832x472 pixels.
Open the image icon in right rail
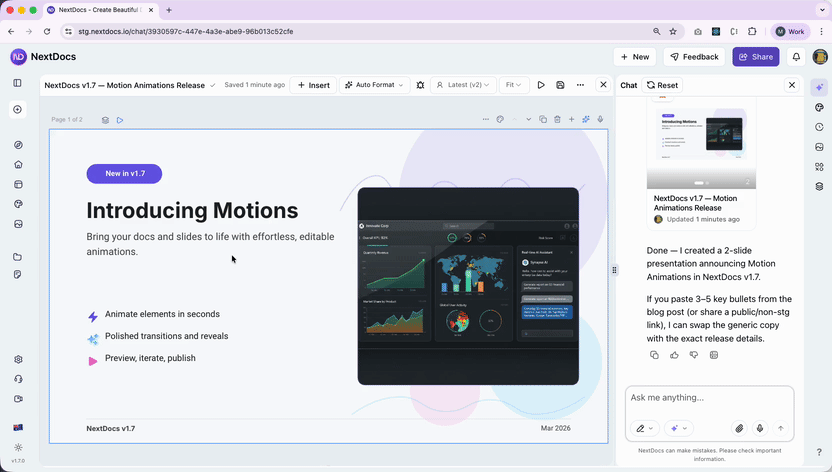[819, 147]
